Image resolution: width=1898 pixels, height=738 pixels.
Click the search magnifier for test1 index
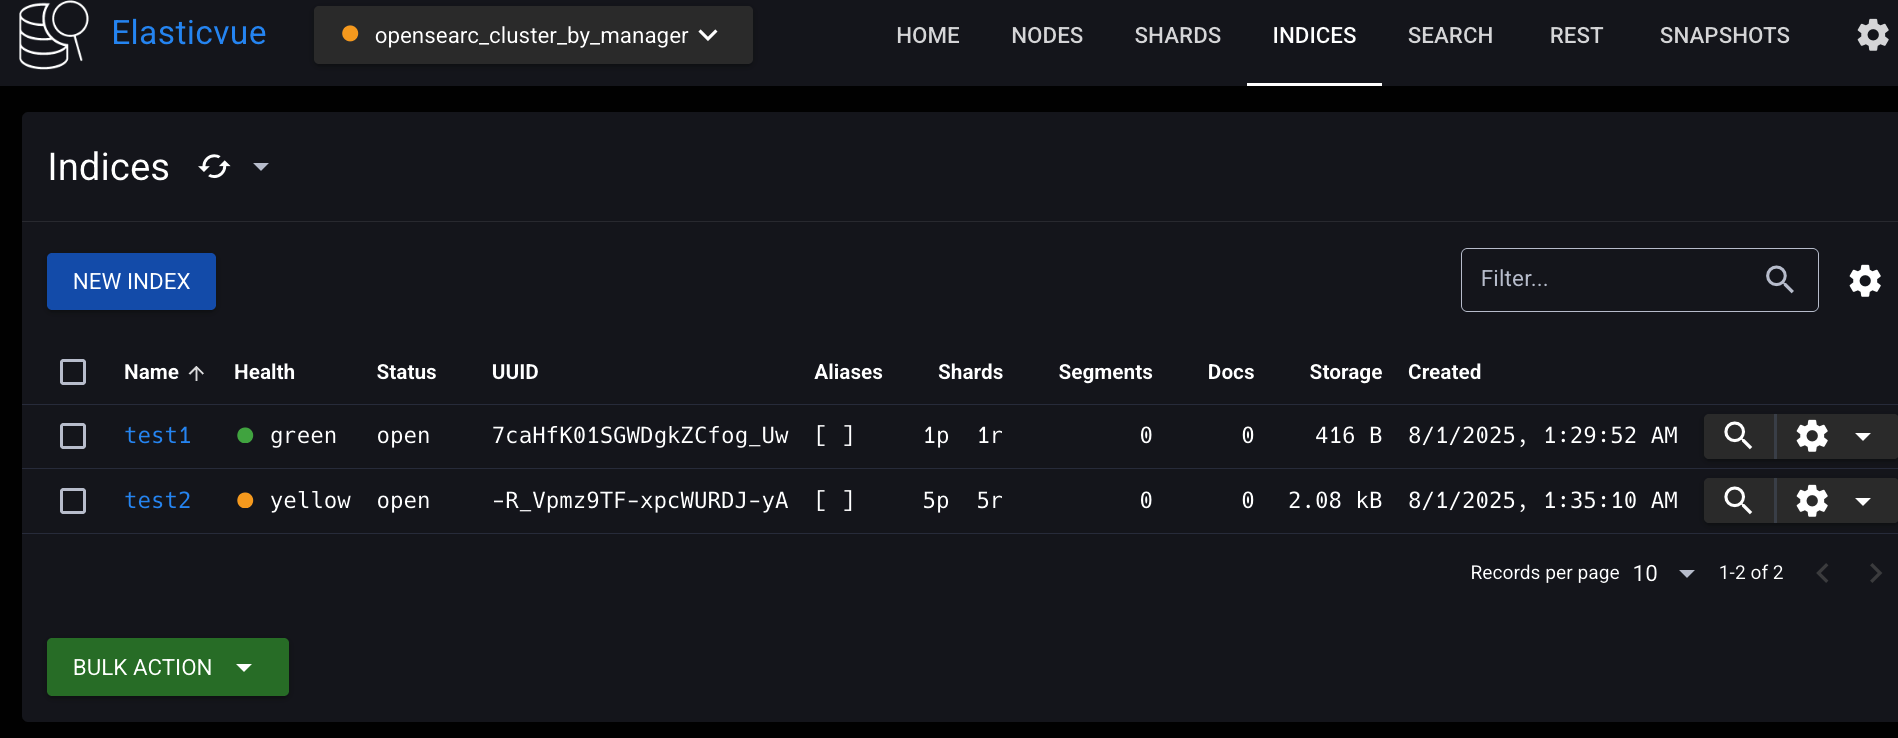point(1738,436)
